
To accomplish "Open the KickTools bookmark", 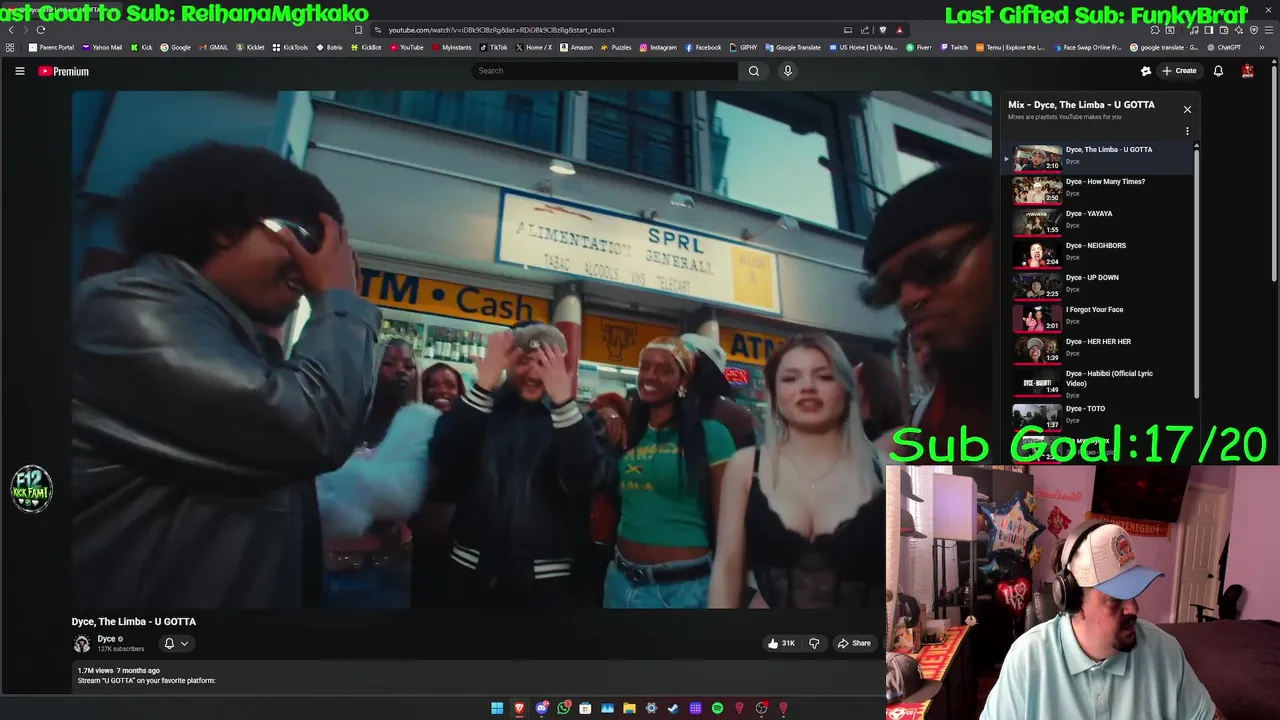I will click(290, 47).
